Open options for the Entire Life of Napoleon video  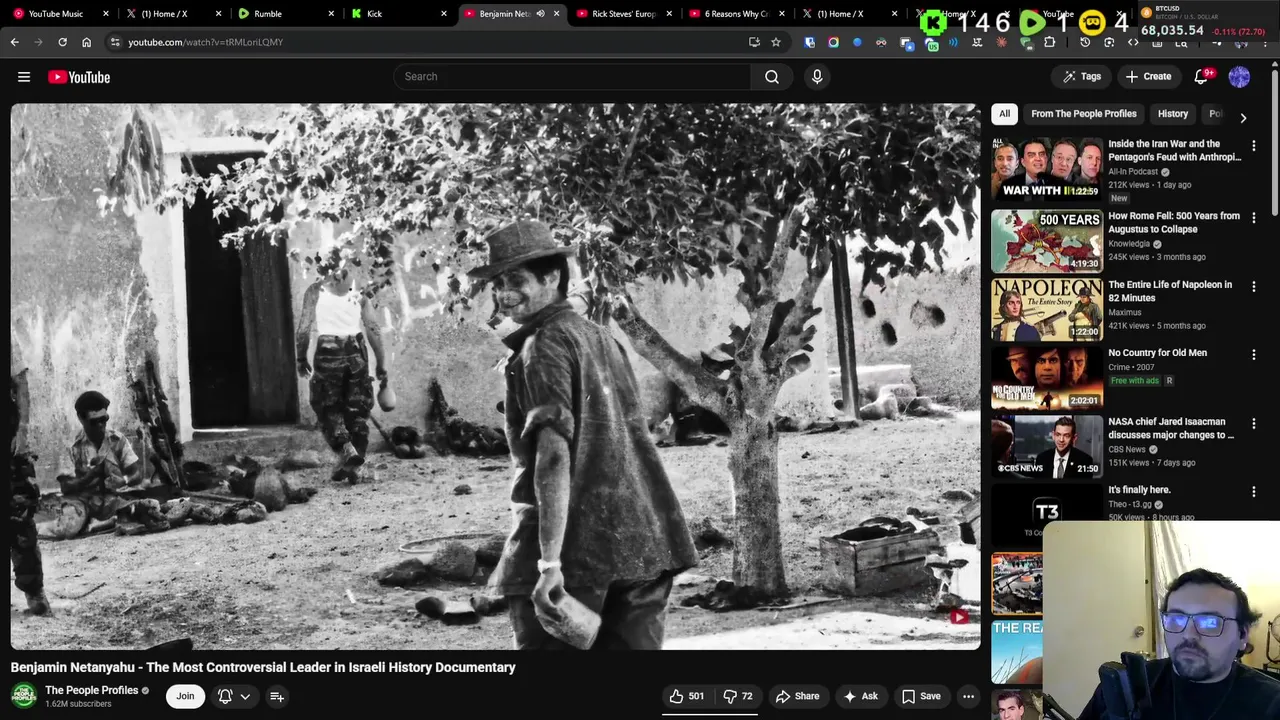[x=1254, y=287]
